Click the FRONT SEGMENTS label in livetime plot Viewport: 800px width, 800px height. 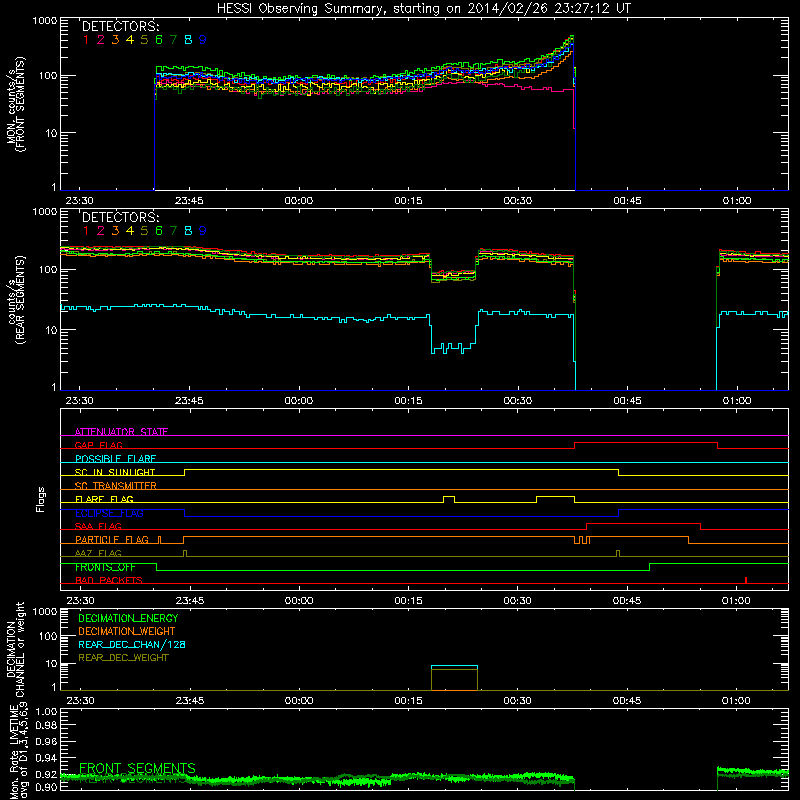(137, 768)
